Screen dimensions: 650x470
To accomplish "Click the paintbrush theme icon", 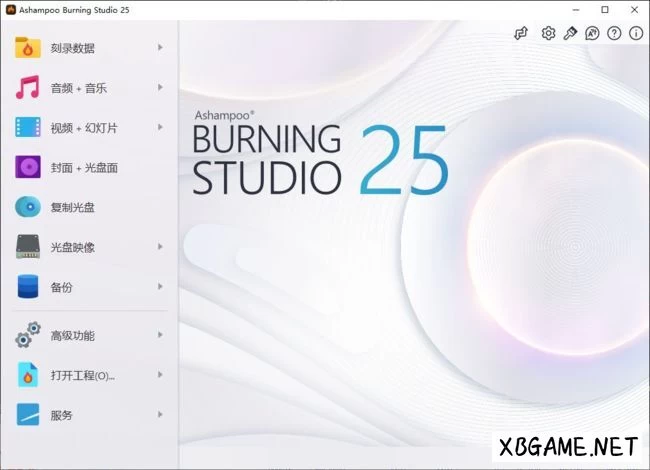I will click(x=570, y=33).
